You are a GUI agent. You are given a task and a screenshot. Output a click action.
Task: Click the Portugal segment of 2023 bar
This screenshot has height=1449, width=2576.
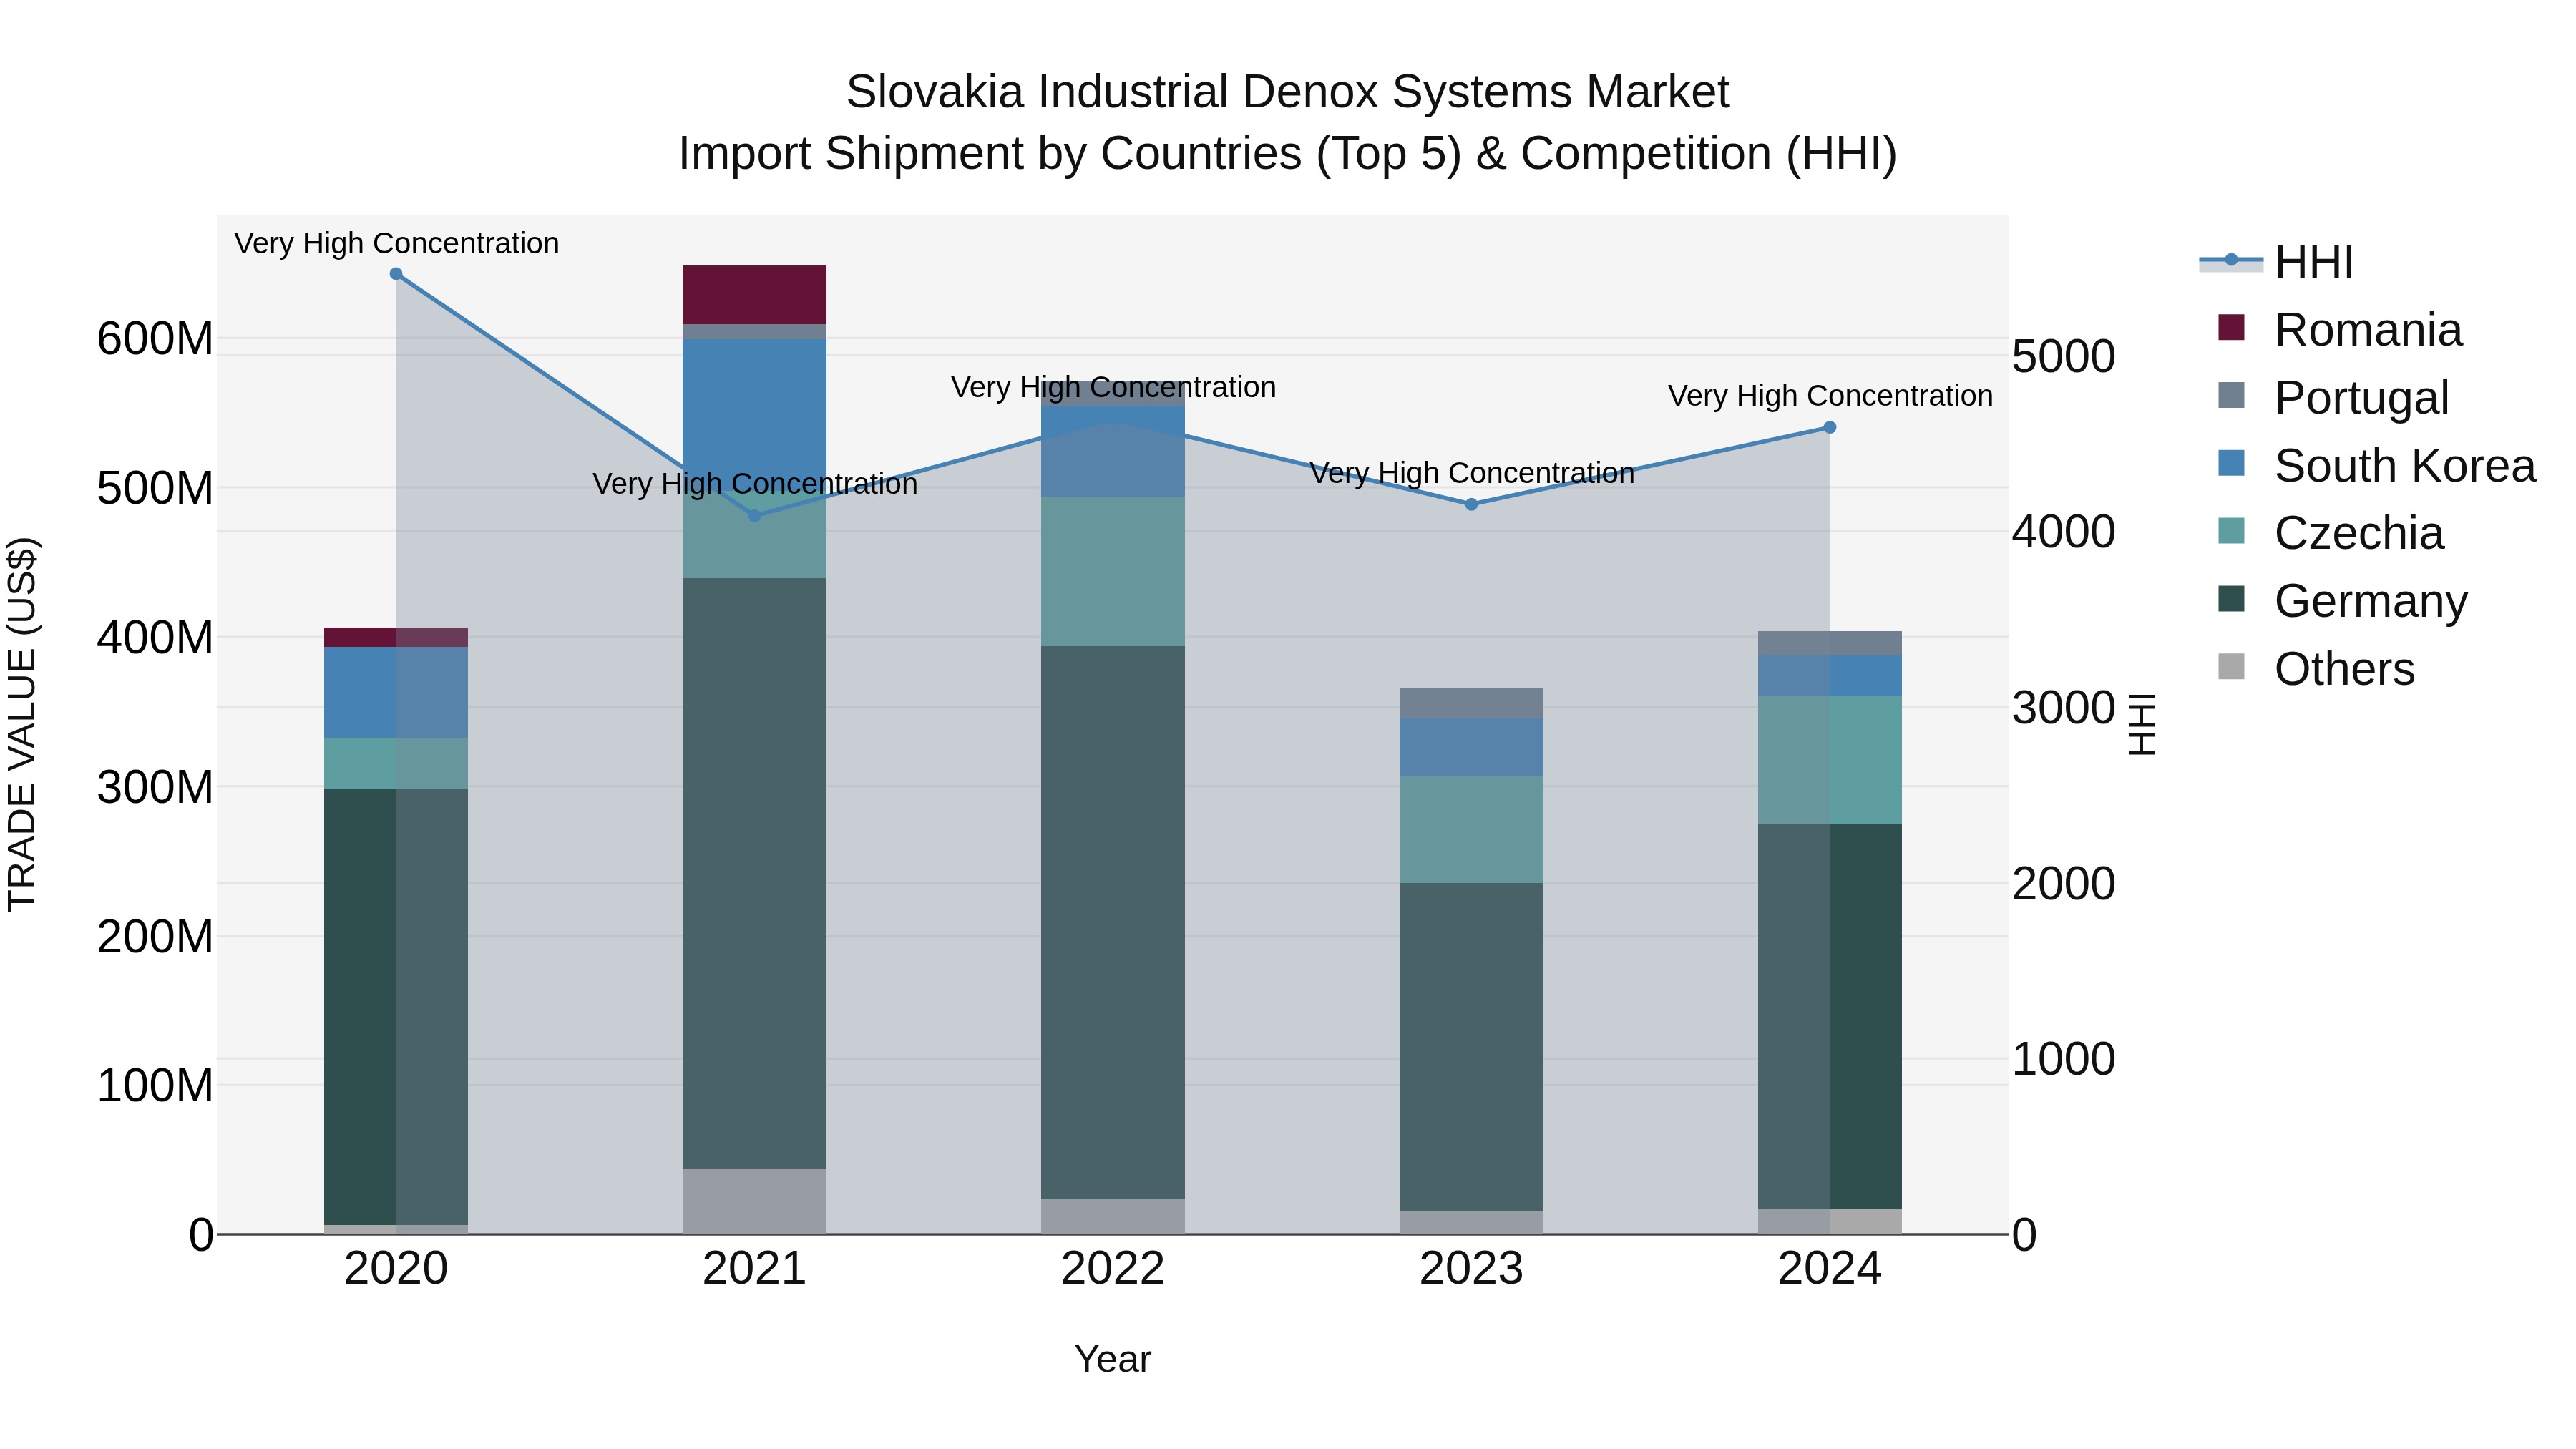tap(1471, 704)
